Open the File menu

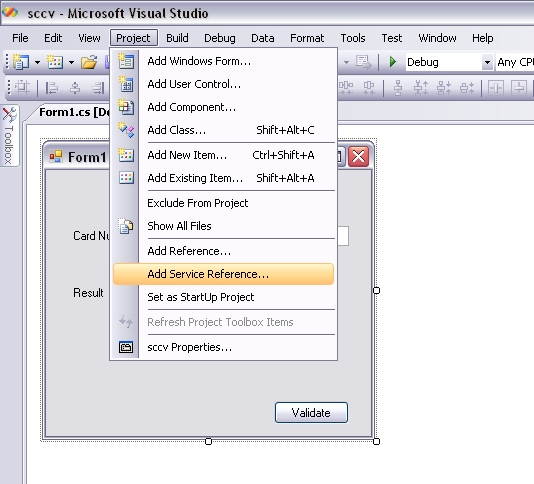tap(20, 38)
